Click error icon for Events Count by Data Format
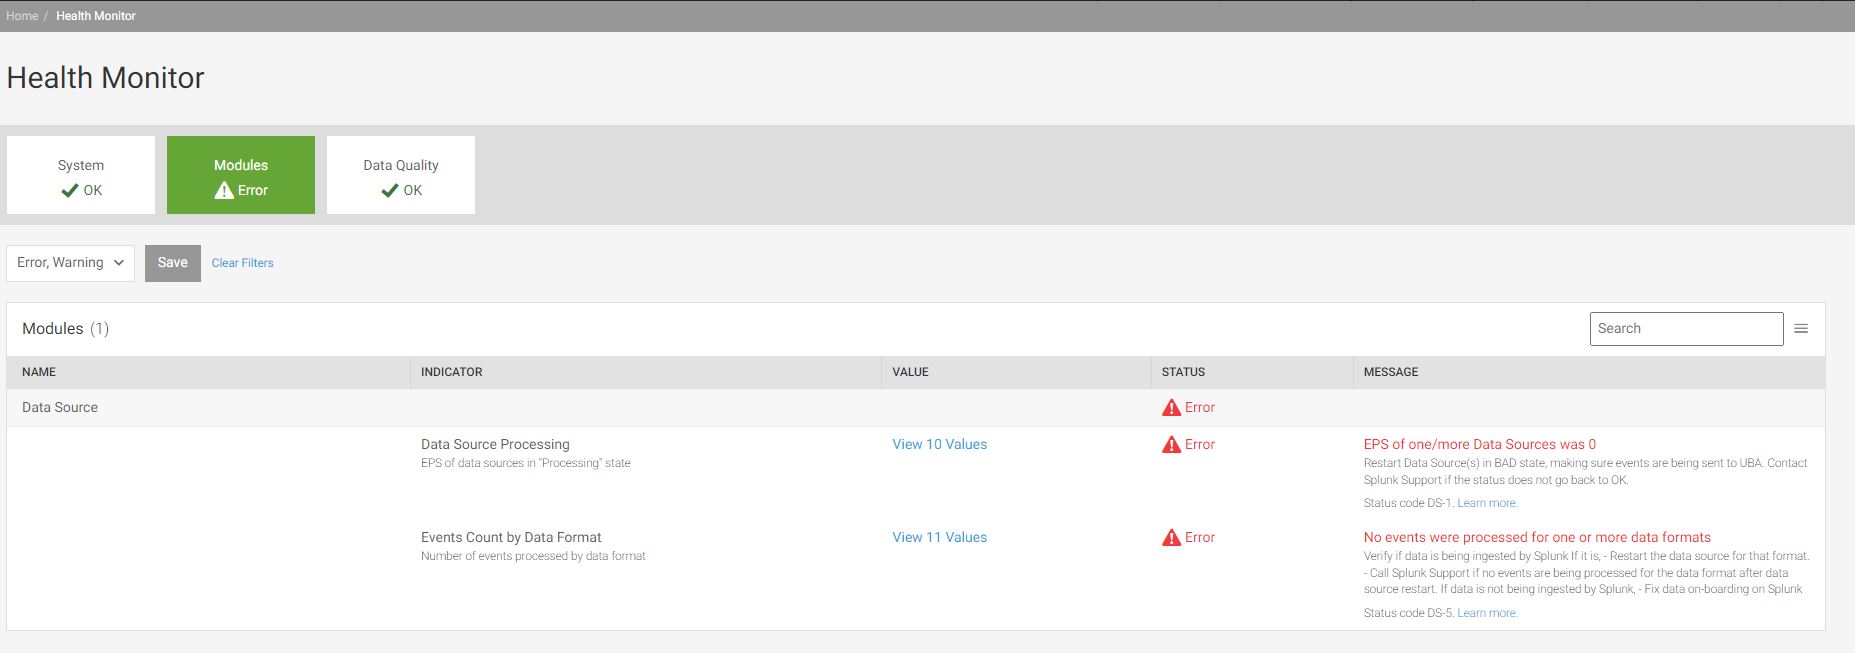Screen dimensions: 1855x653 (1171, 538)
